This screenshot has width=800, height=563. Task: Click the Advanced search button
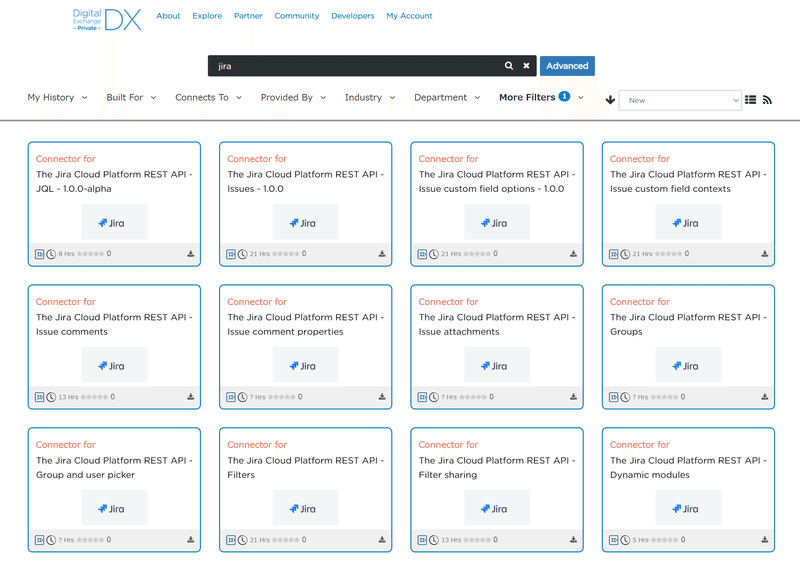(567, 66)
